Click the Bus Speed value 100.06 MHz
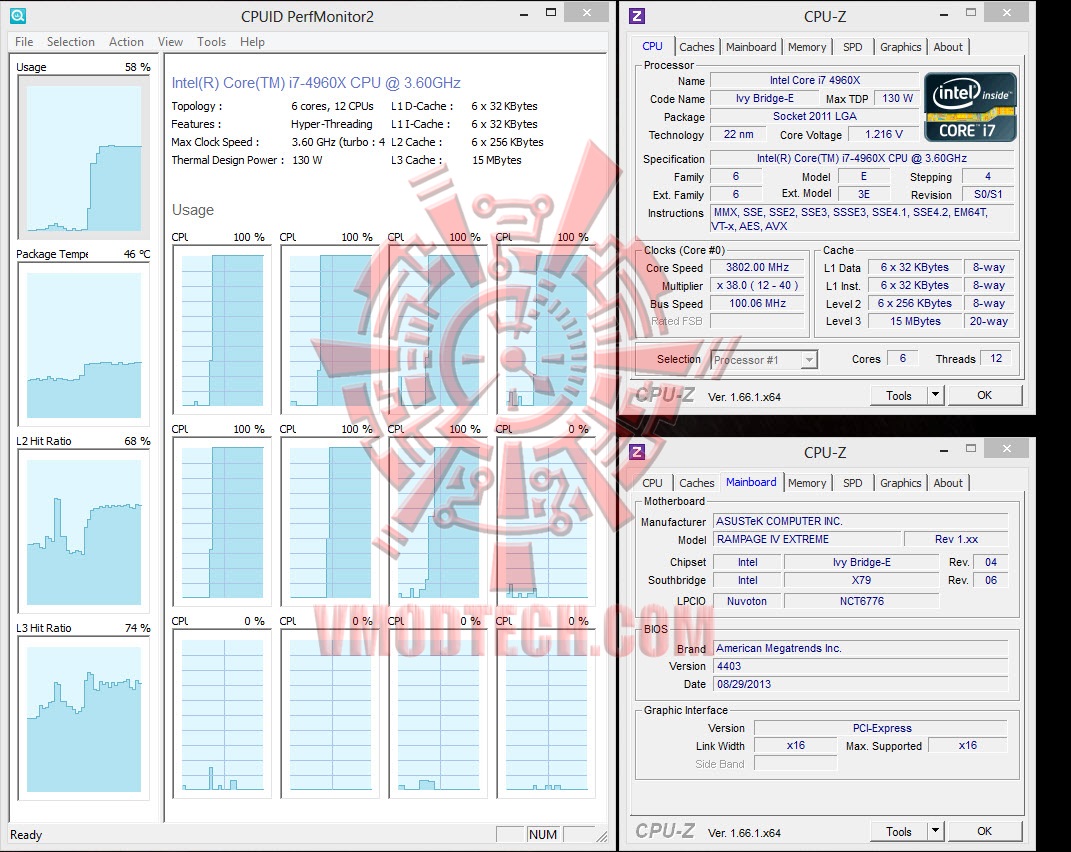Image resolution: width=1071 pixels, height=852 pixels. pos(757,303)
